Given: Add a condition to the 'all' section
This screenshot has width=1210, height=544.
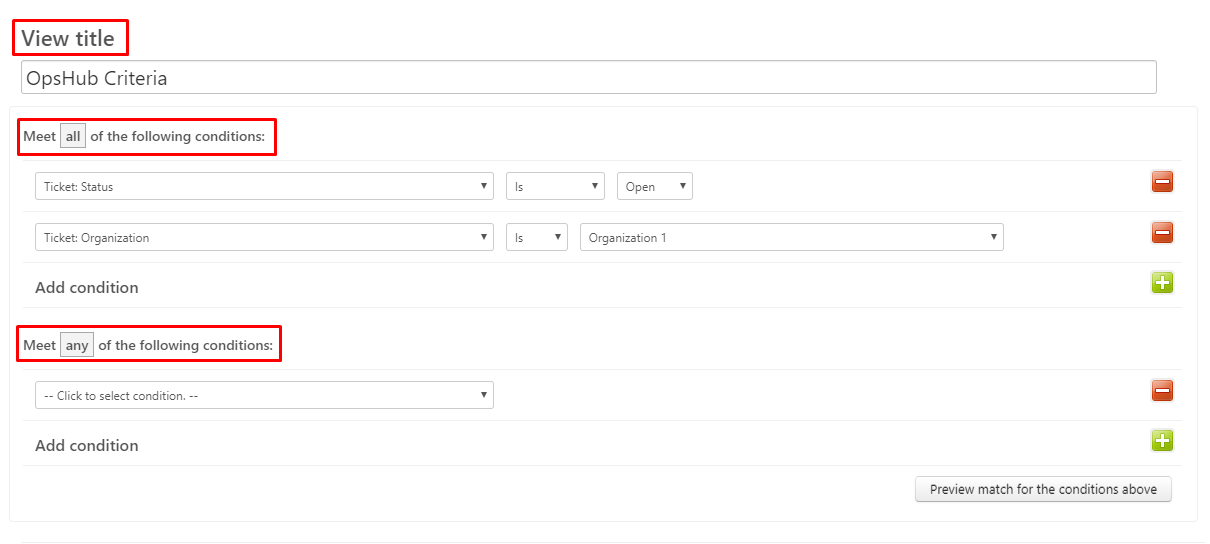Looking at the screenshot, I should click(x=1162, y=283).
